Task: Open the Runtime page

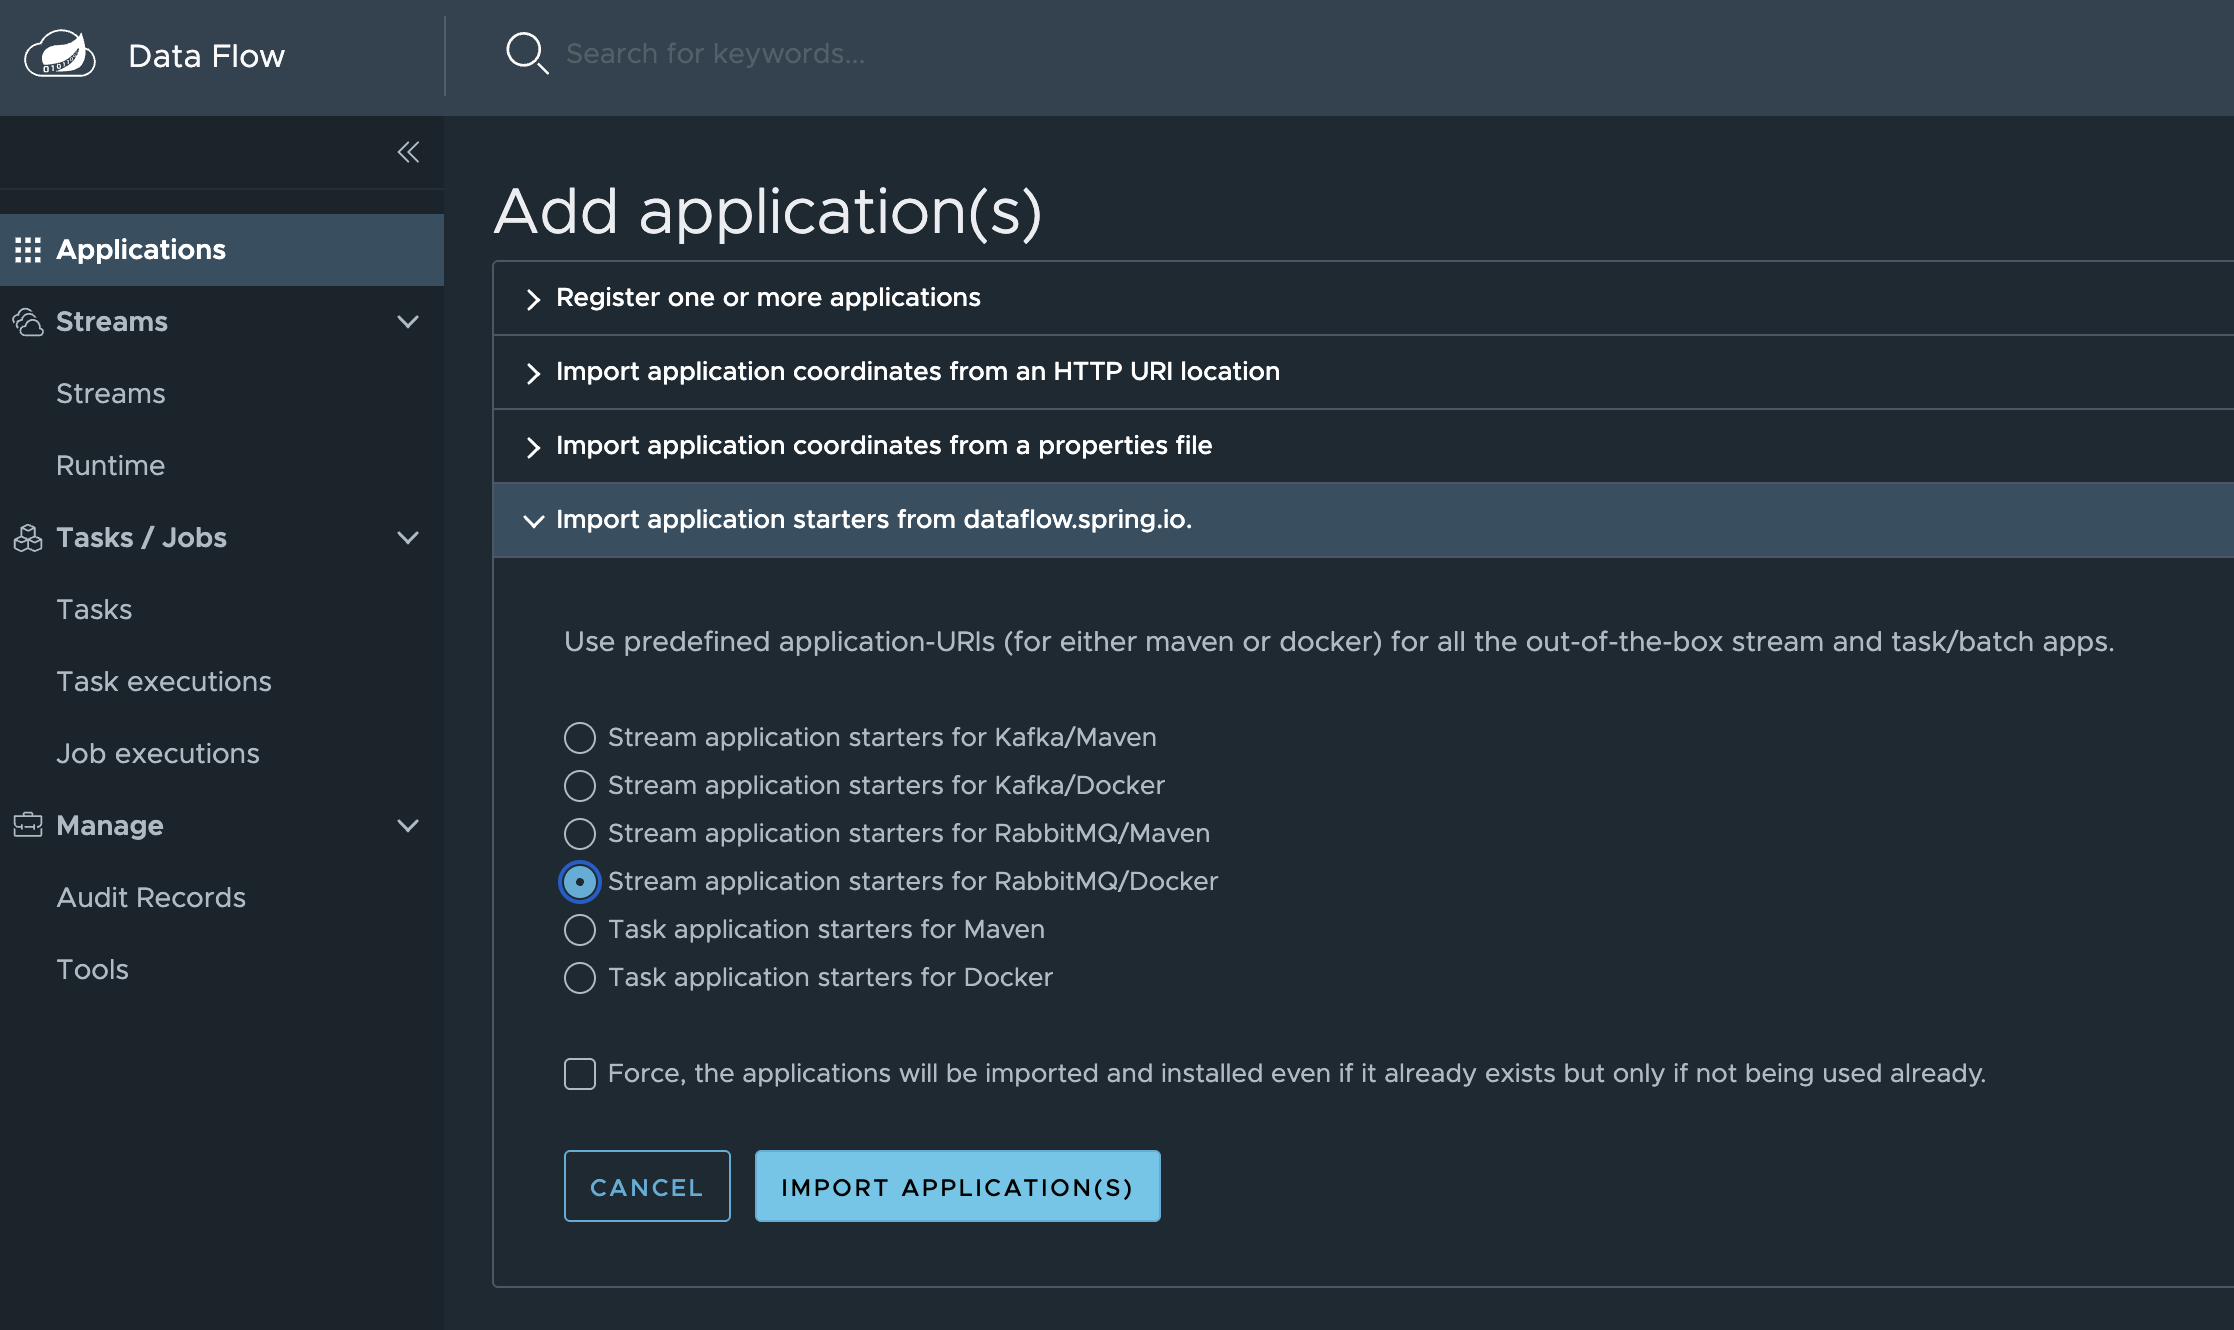Action: tap(111, 466)
